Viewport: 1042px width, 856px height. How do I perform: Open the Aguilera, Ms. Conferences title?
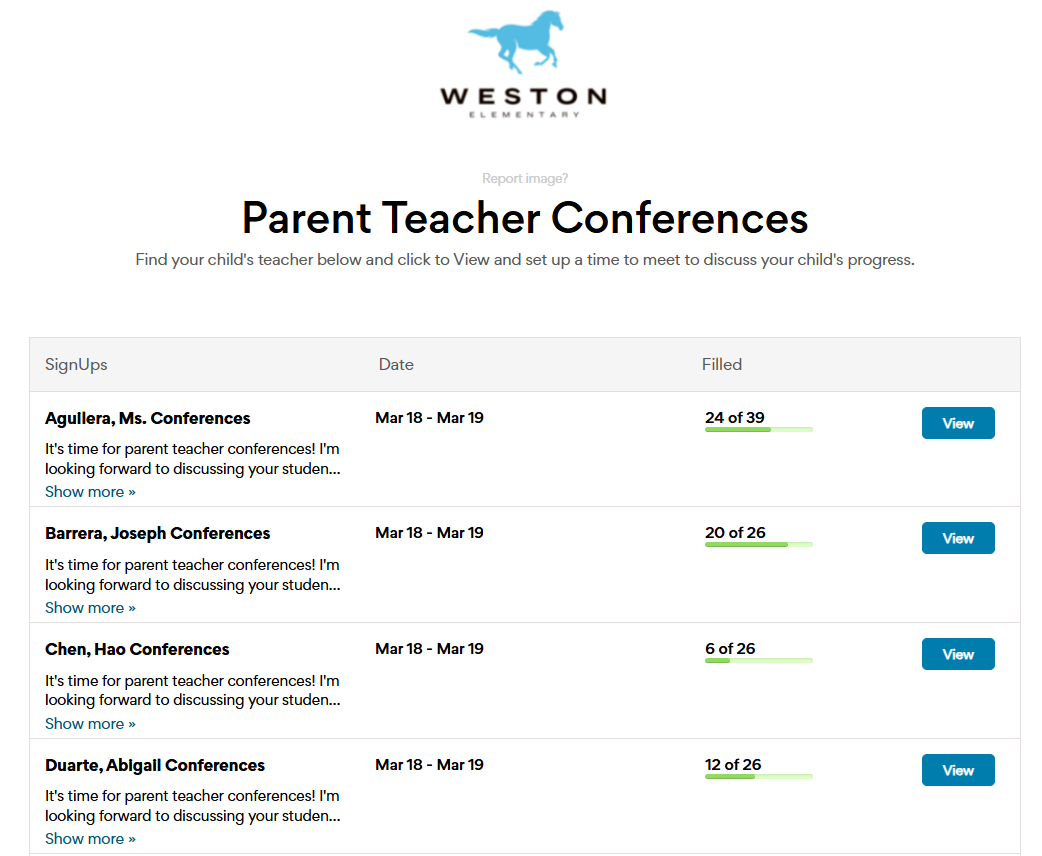[x=148, y=418]
